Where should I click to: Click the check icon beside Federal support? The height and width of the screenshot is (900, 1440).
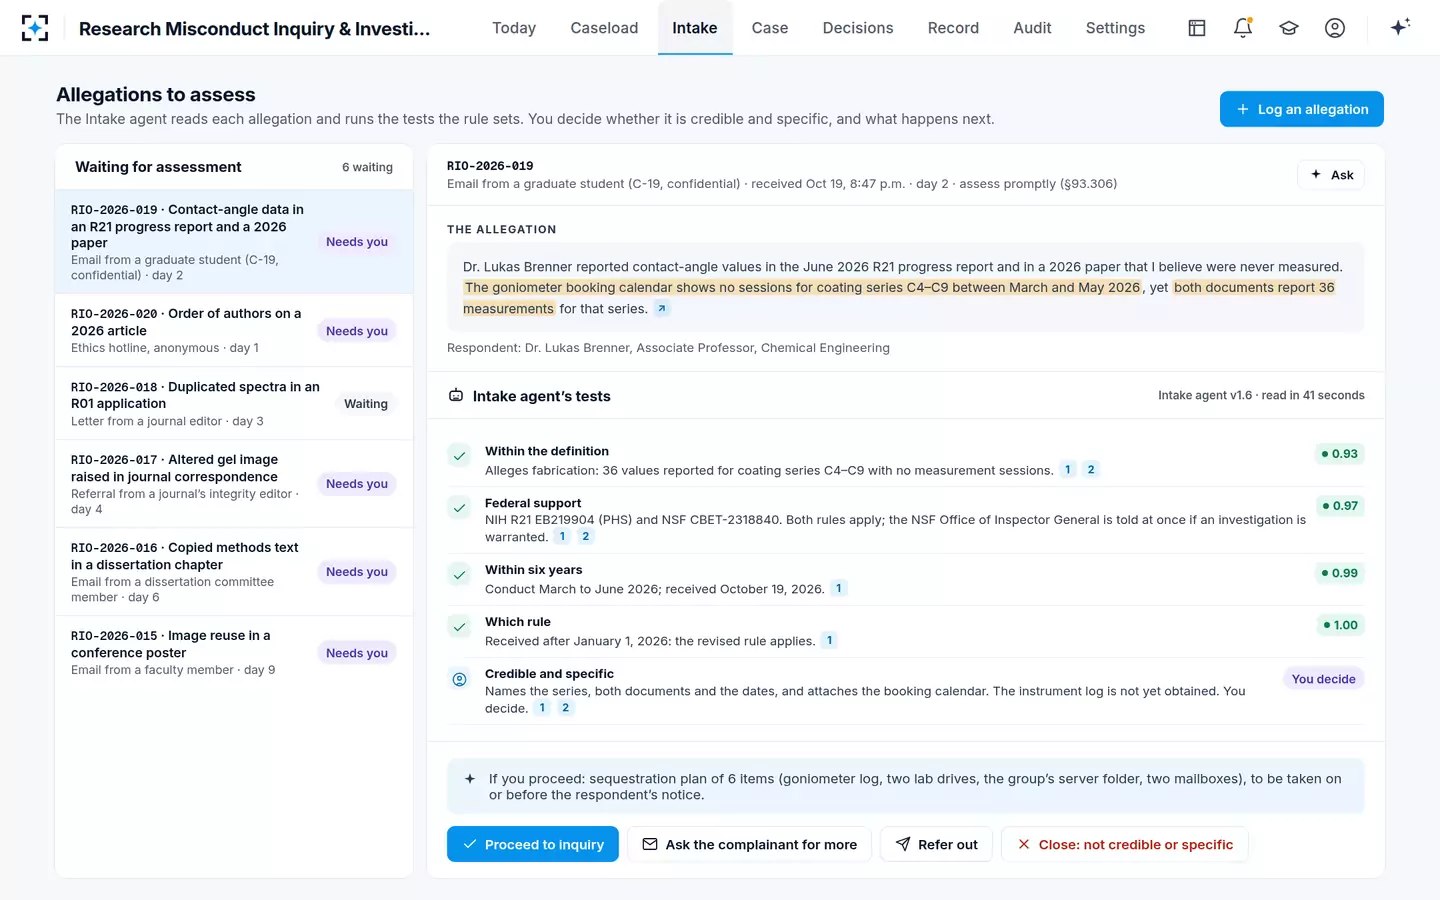(459, 508)
